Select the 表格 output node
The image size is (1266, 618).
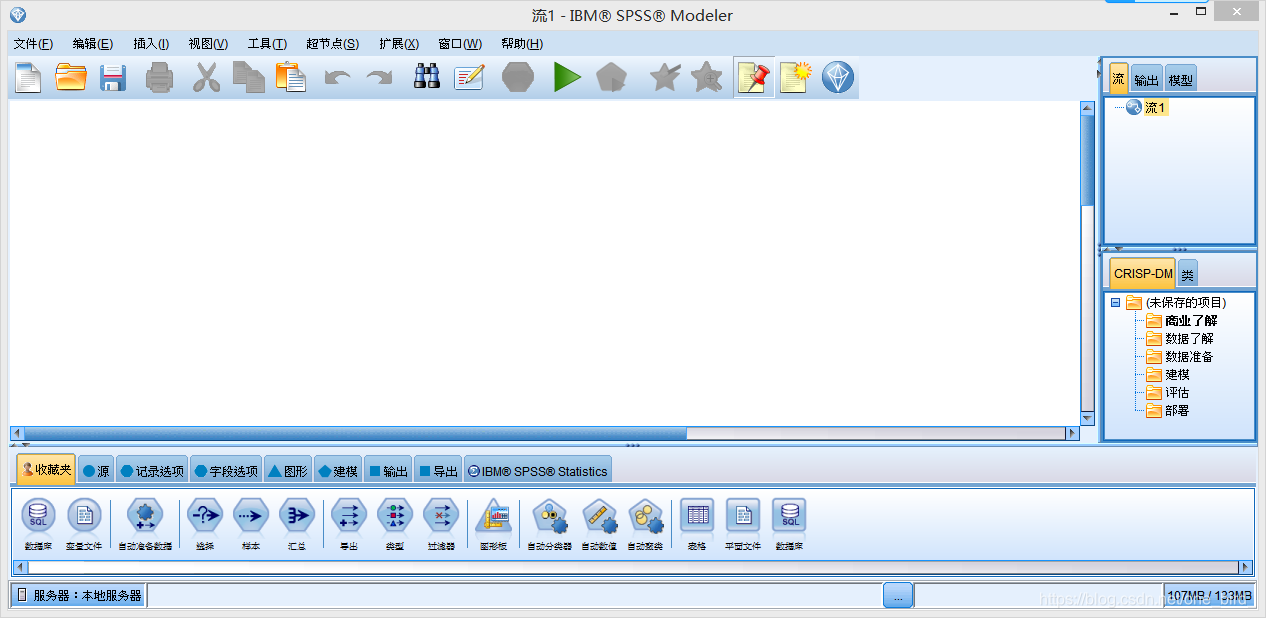tap(697, 524)
